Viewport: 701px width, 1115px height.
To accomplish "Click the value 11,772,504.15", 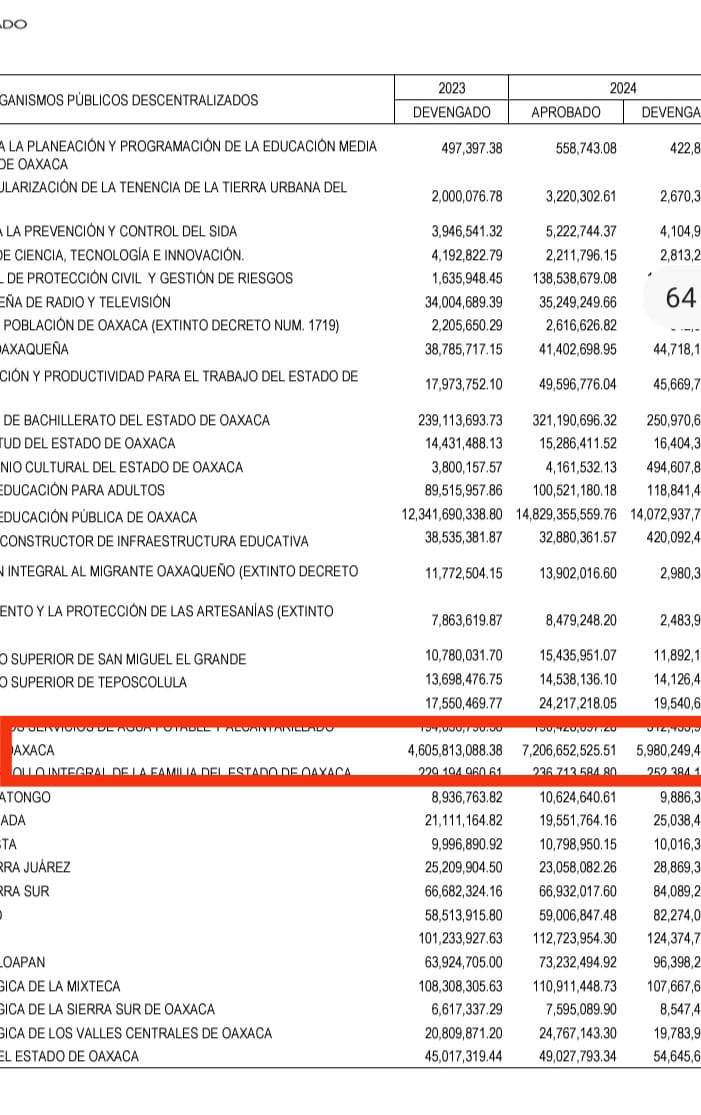I will [464, 573].
